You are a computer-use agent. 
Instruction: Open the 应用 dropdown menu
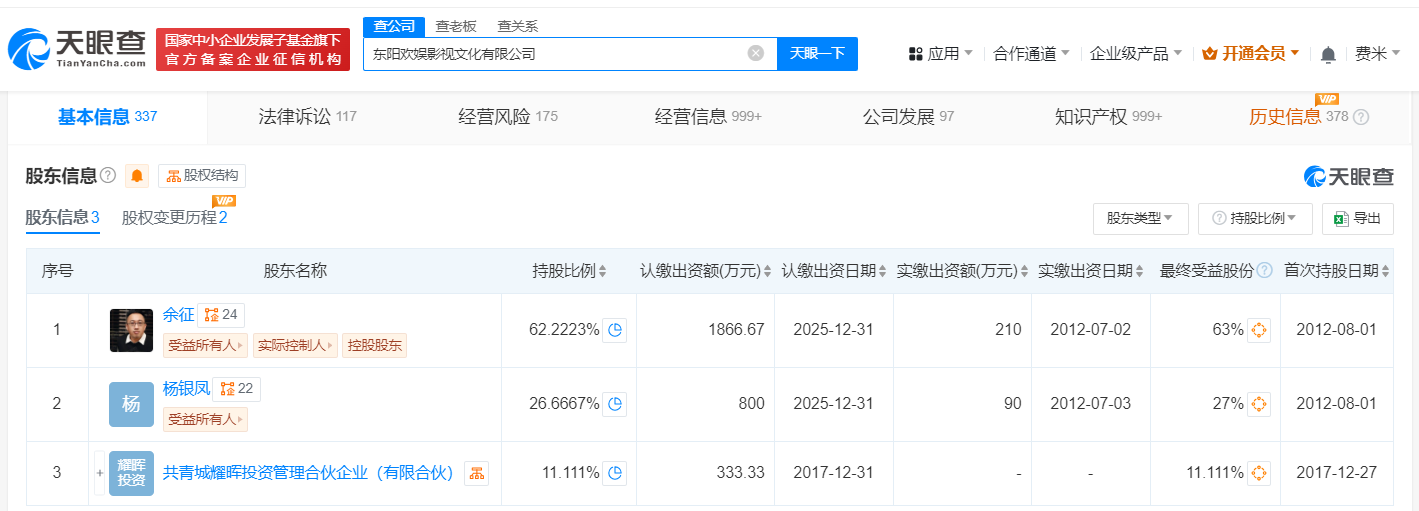[940, 54]
